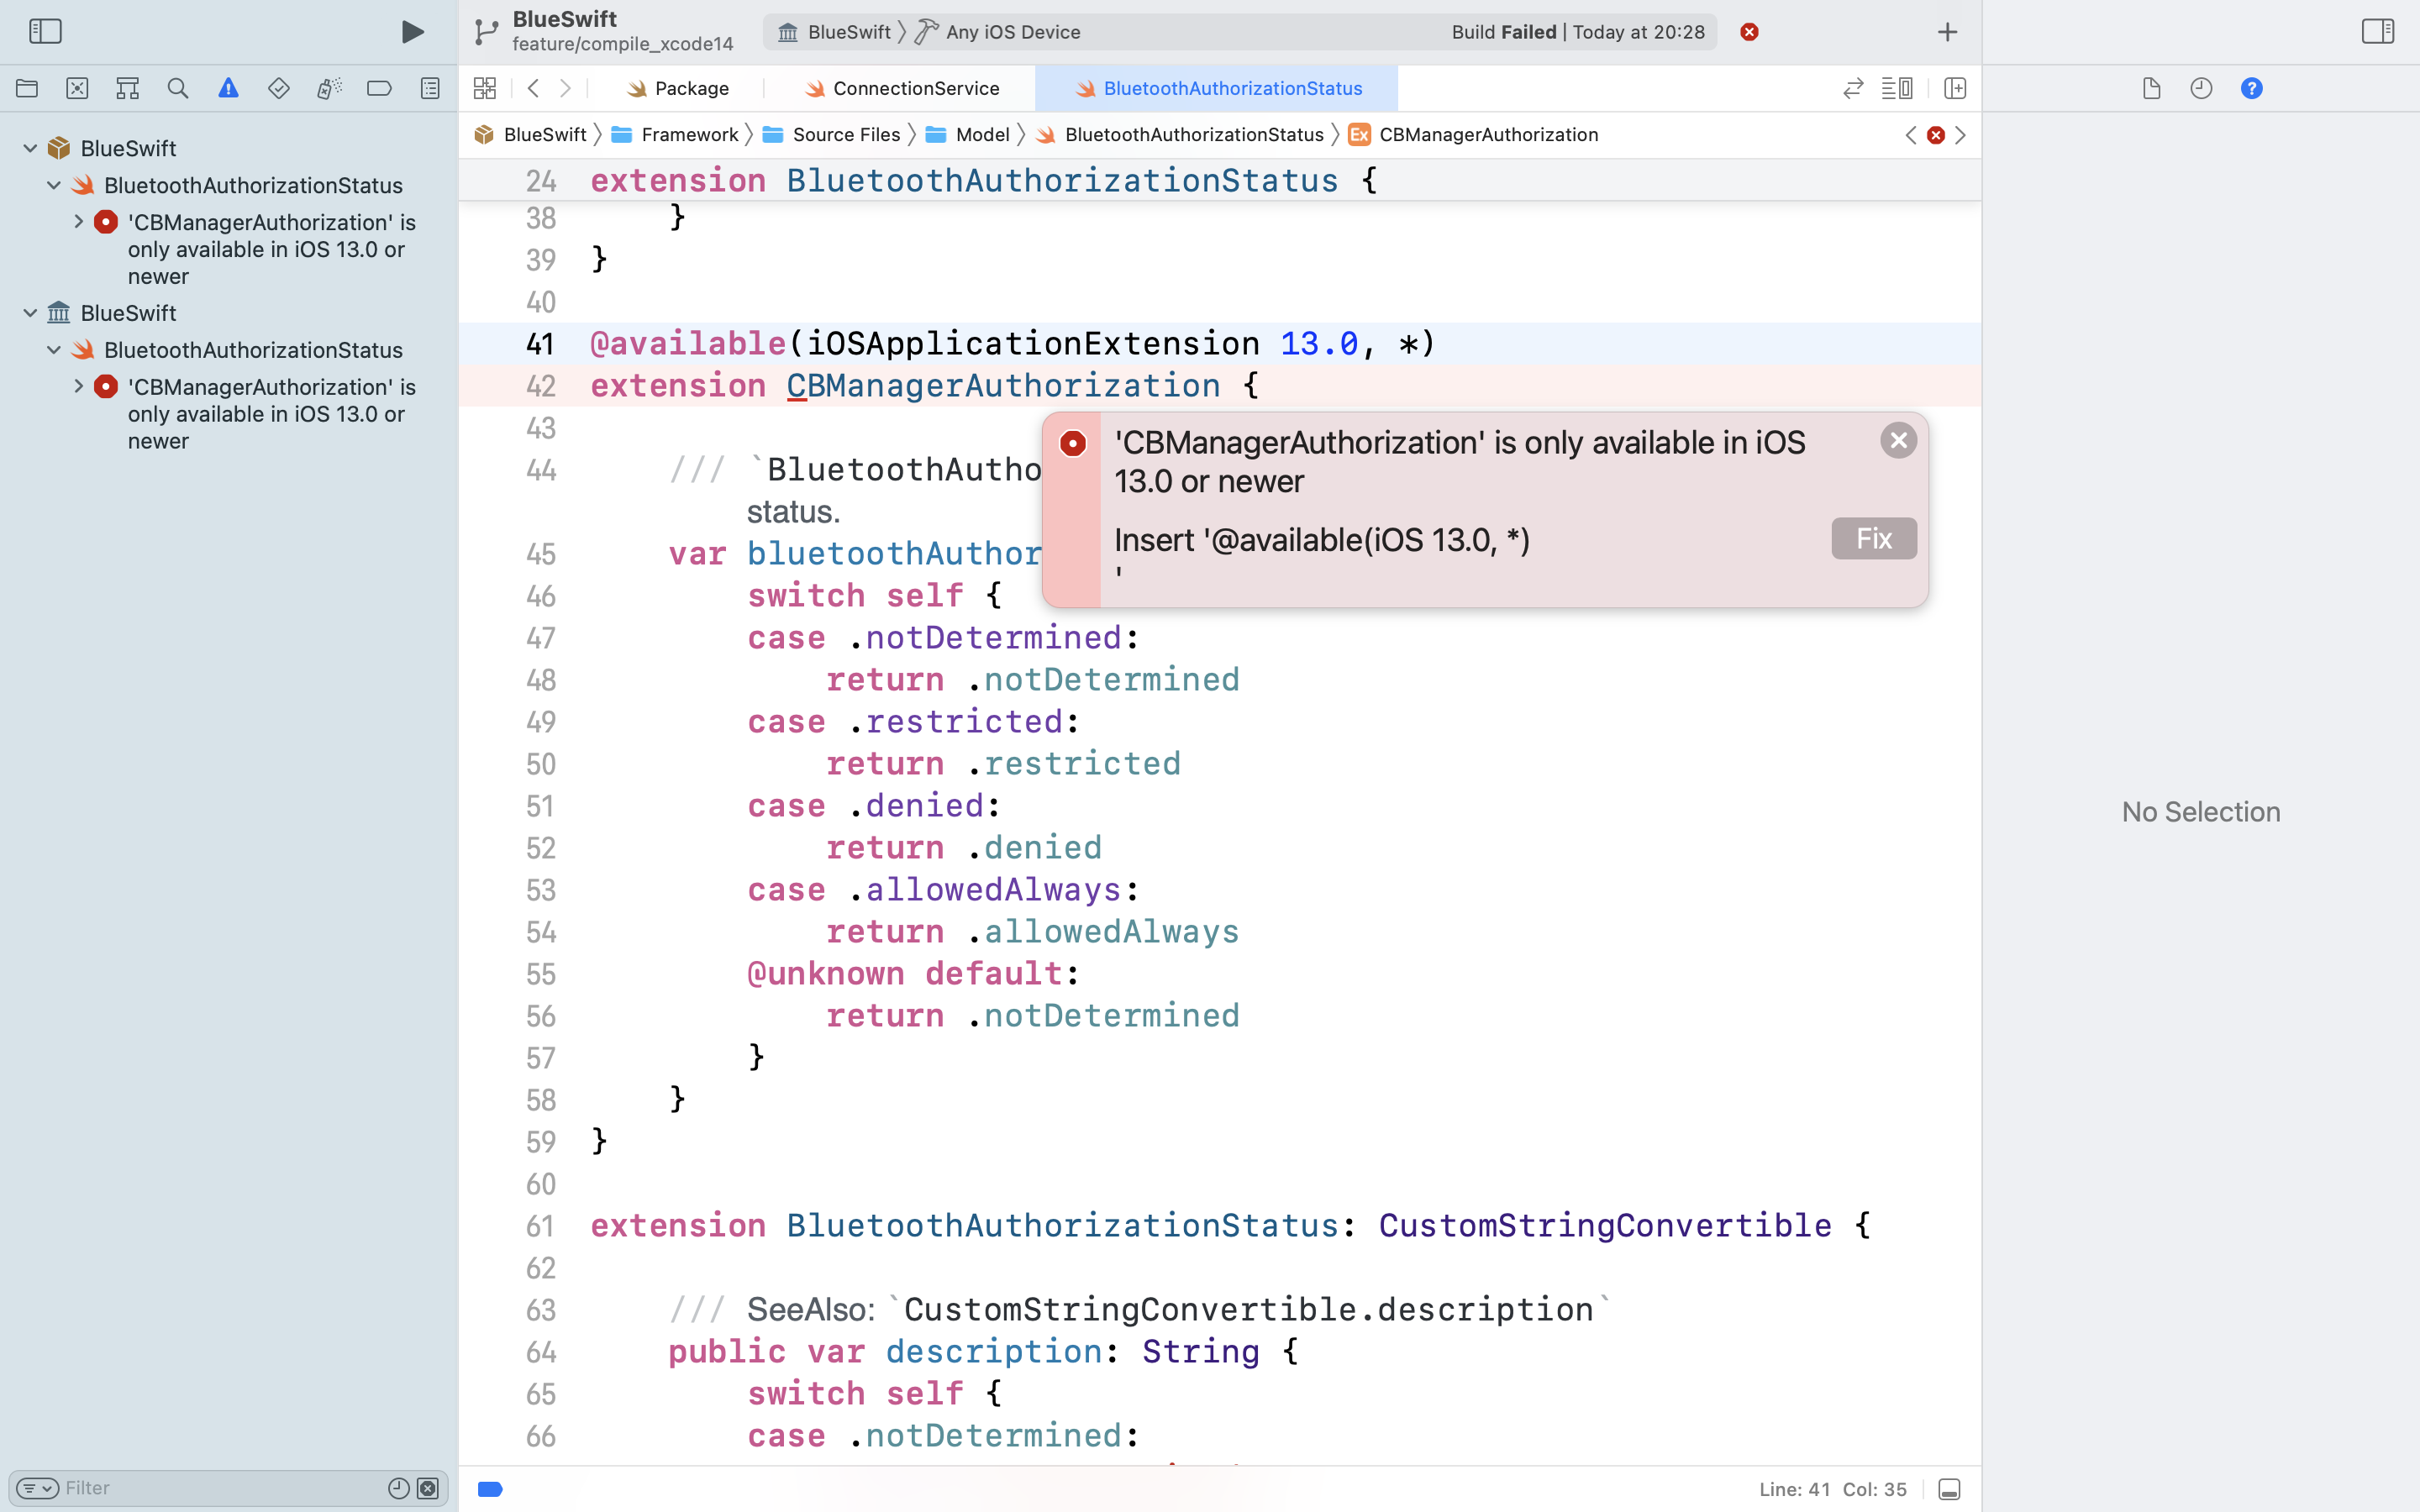Click the Run play button
This screenshot has width=2420, height=1512.
tap(412, 32)
